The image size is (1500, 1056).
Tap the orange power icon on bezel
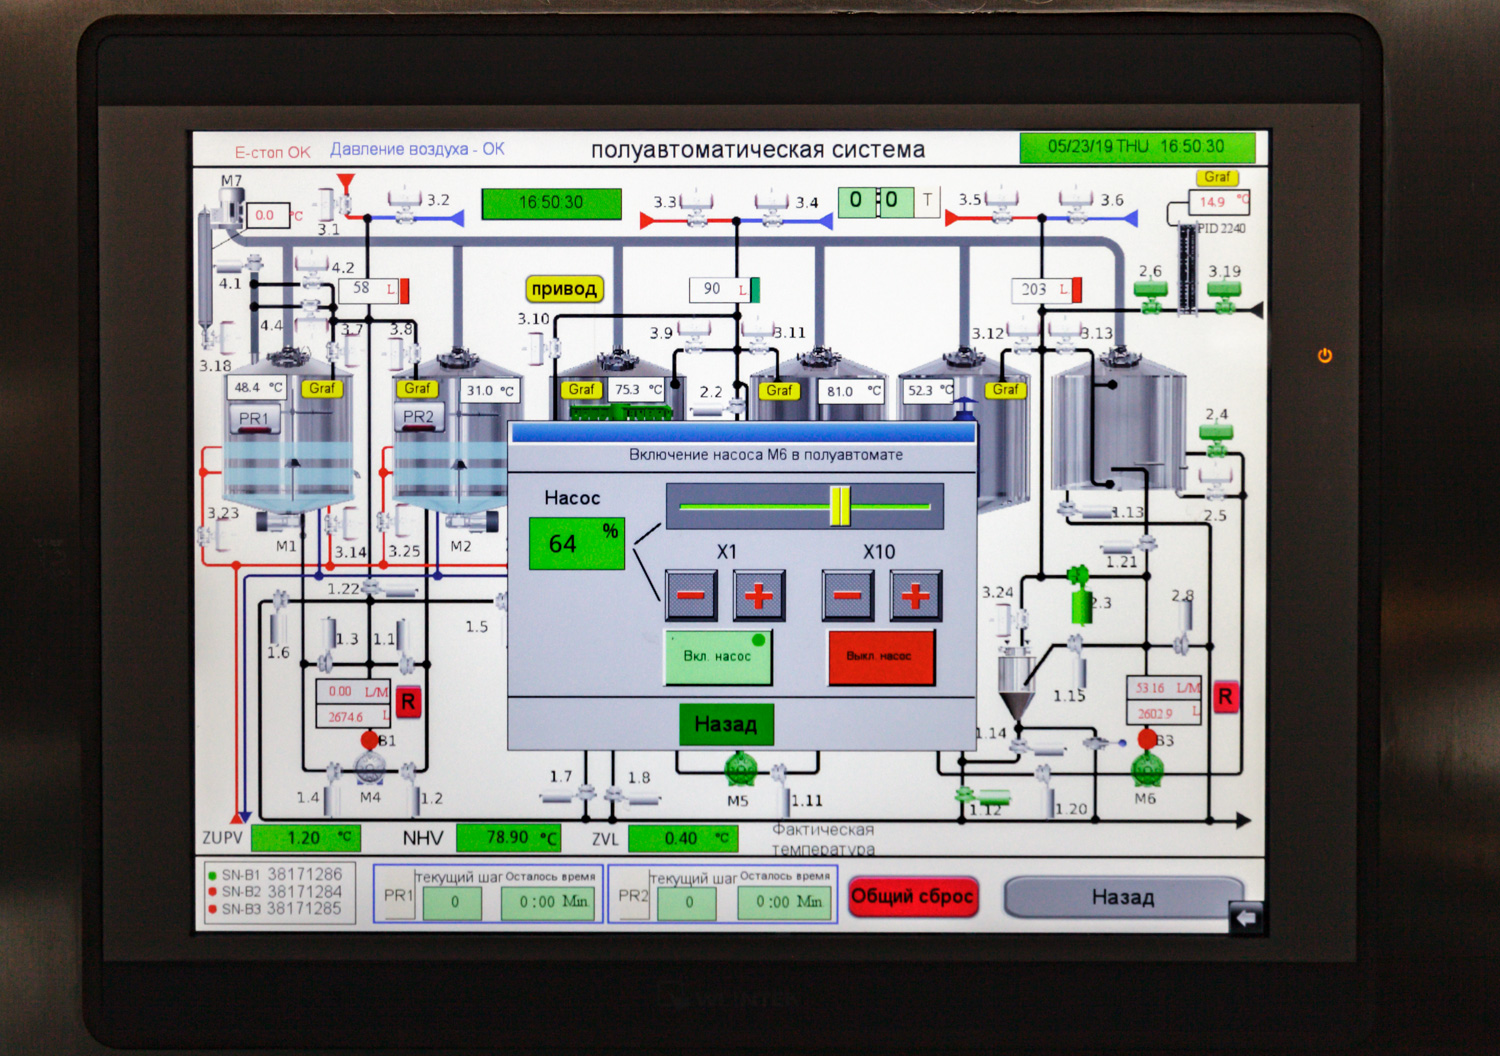pos(1325,355)
